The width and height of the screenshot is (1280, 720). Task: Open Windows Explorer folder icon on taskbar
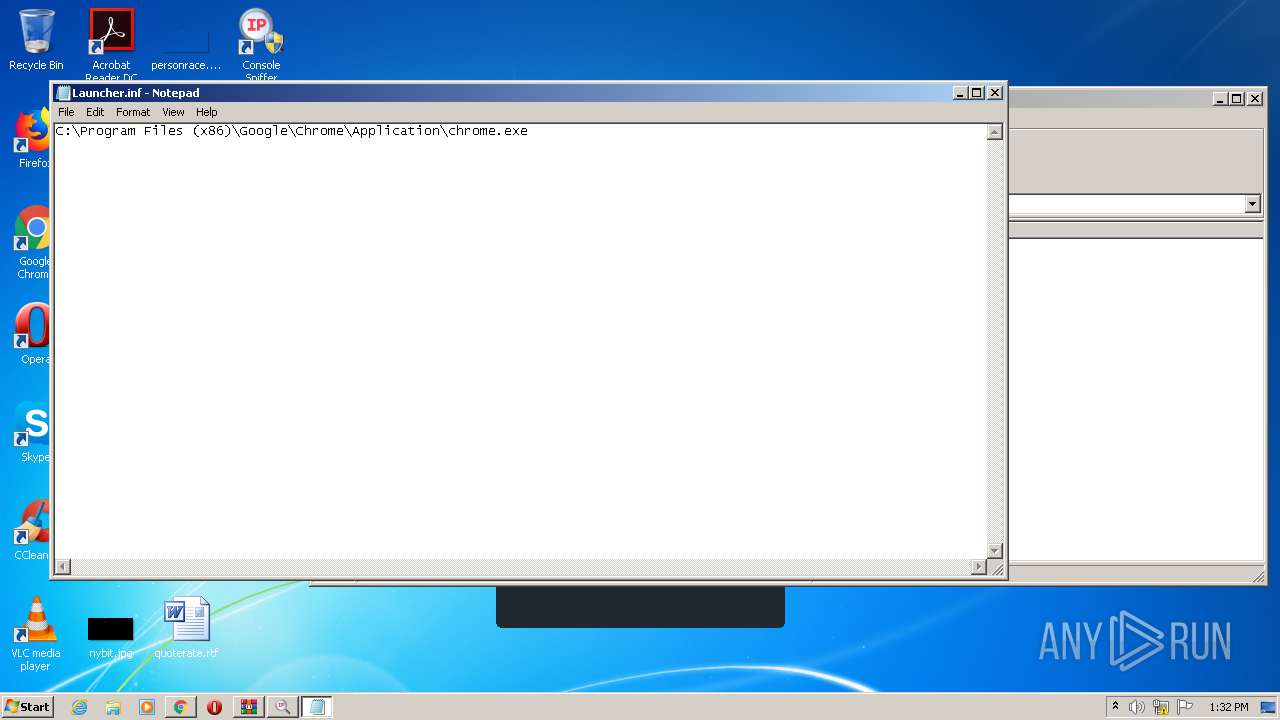point(113,707)
